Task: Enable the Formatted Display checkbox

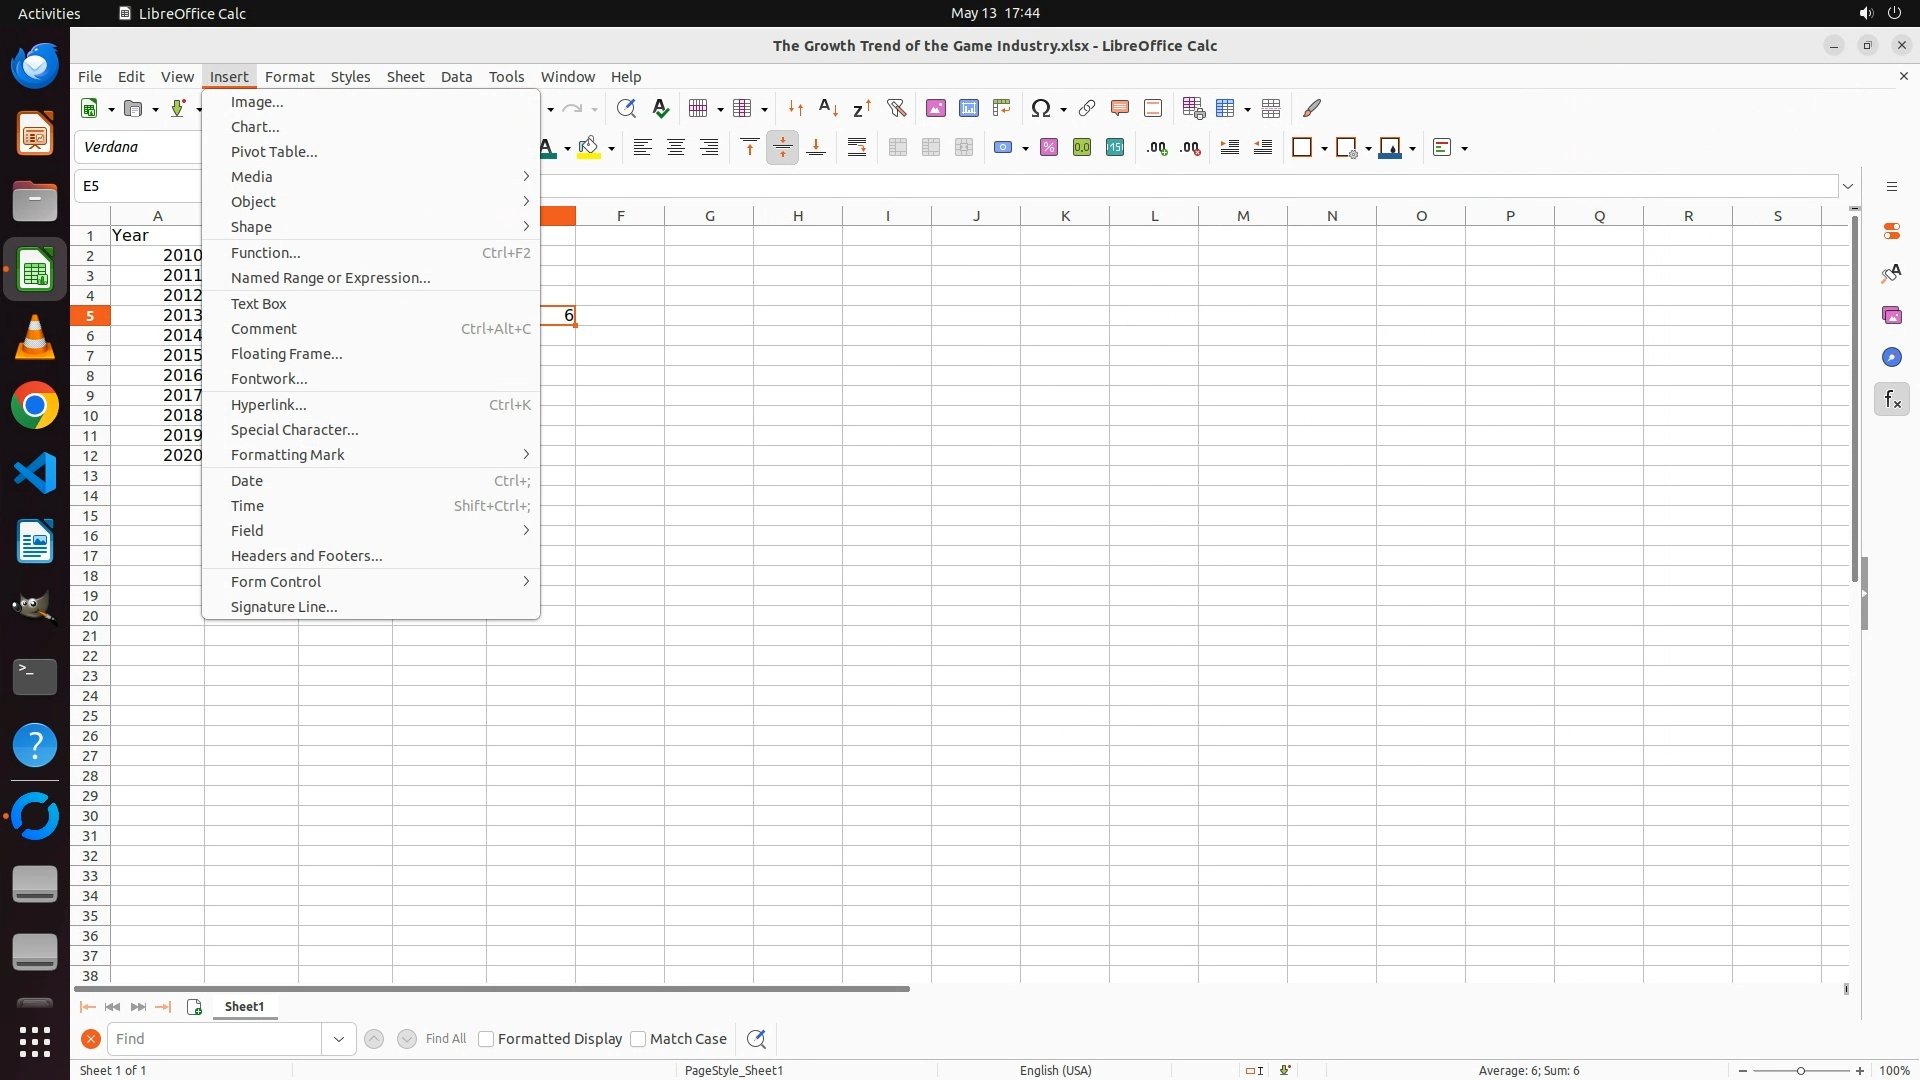Action: click(486, 1039)
